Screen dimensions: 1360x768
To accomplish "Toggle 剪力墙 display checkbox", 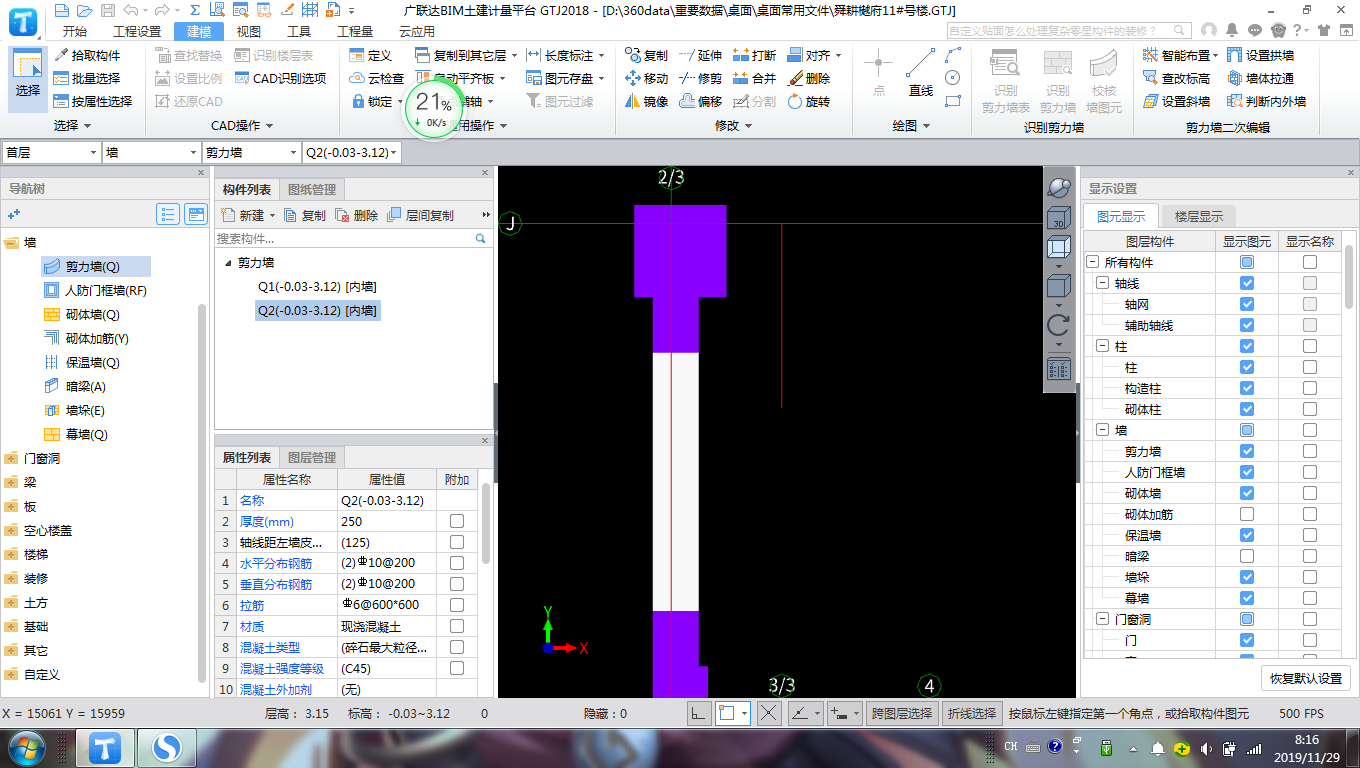I will [x=1247, y=451].
